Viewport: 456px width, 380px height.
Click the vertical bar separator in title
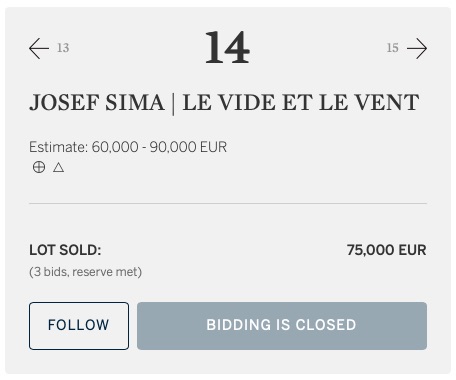coord(174,103)
